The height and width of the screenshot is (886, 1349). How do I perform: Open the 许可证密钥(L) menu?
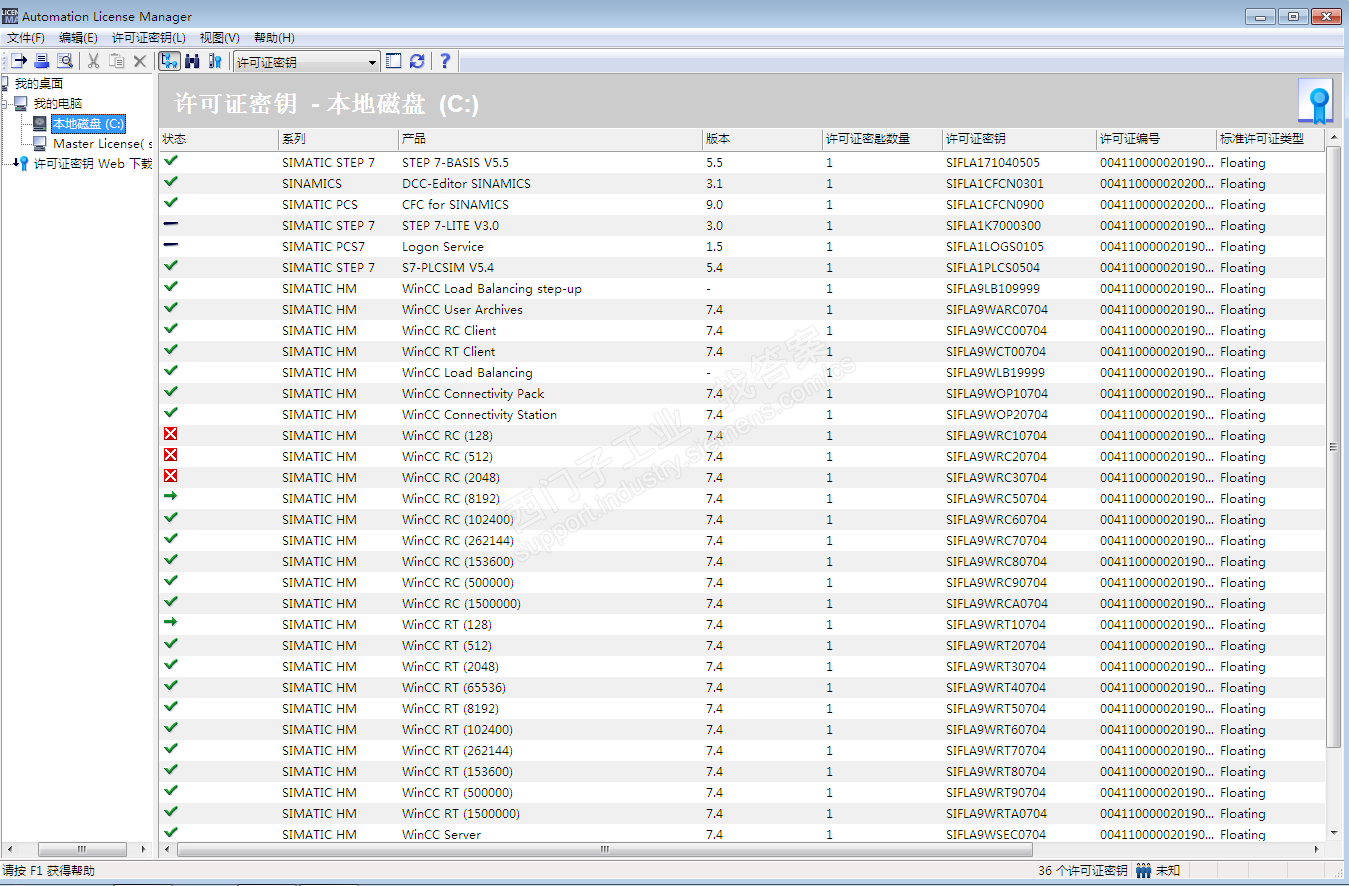pyautogui.click(x=149, y=38)
